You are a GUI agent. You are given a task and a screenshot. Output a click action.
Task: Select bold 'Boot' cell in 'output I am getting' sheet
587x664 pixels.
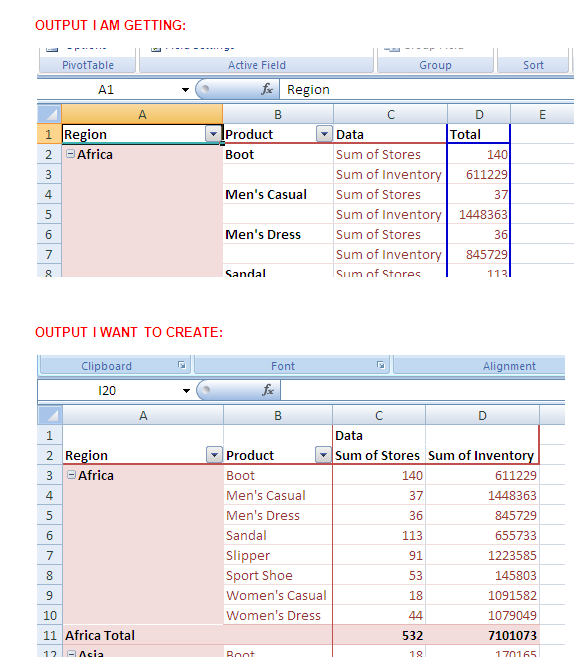278,155
